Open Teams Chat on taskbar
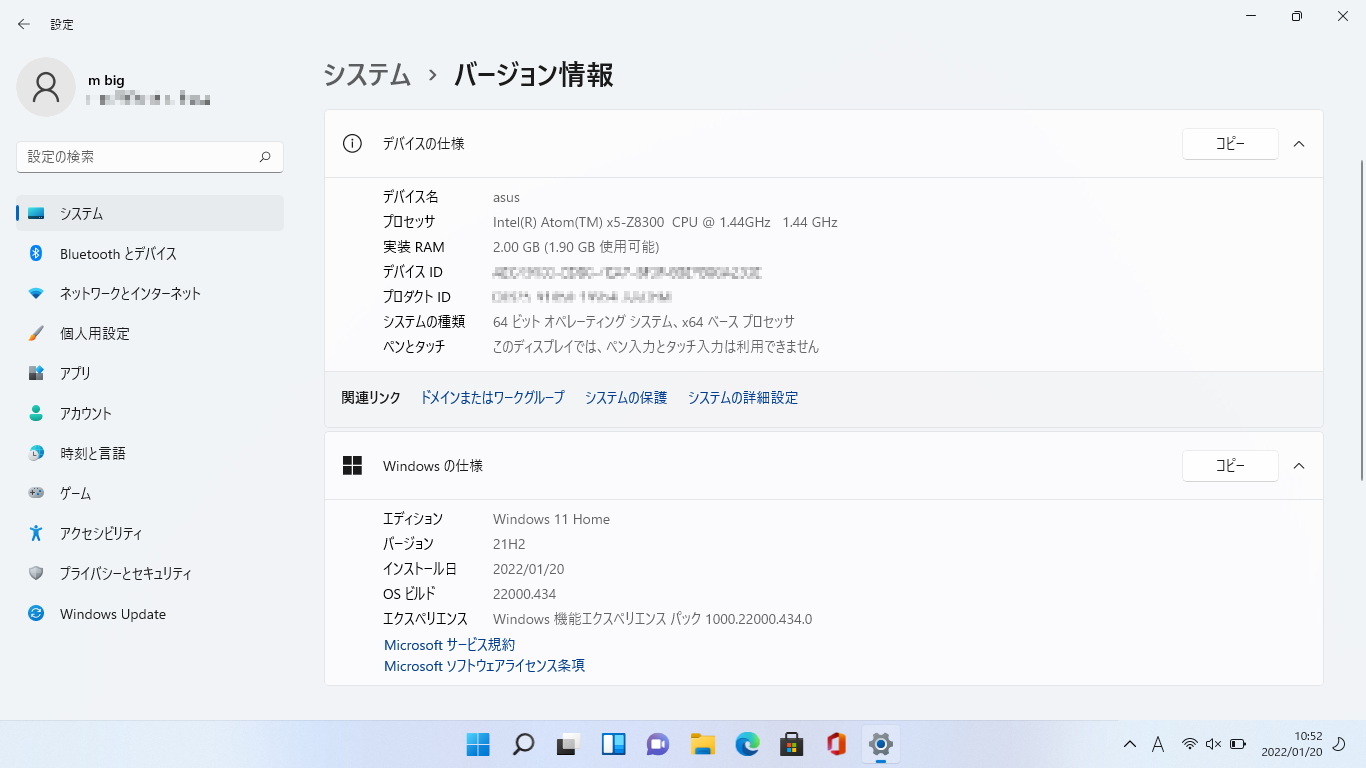1366x768 pixels. (x=657, y=744)
